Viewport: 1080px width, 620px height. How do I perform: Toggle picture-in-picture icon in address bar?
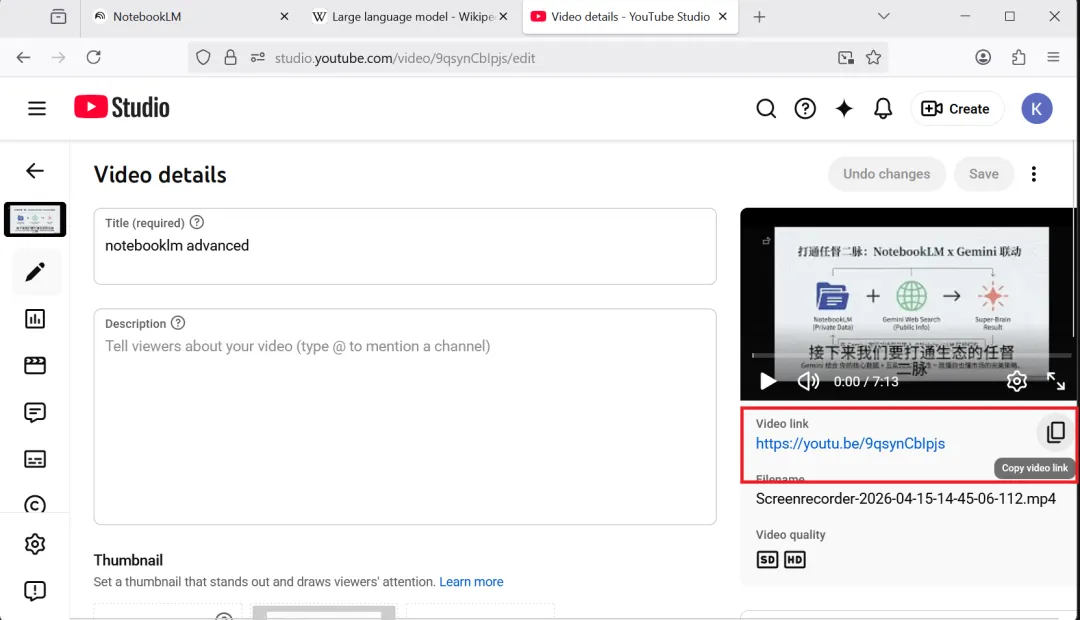point(846,58)
